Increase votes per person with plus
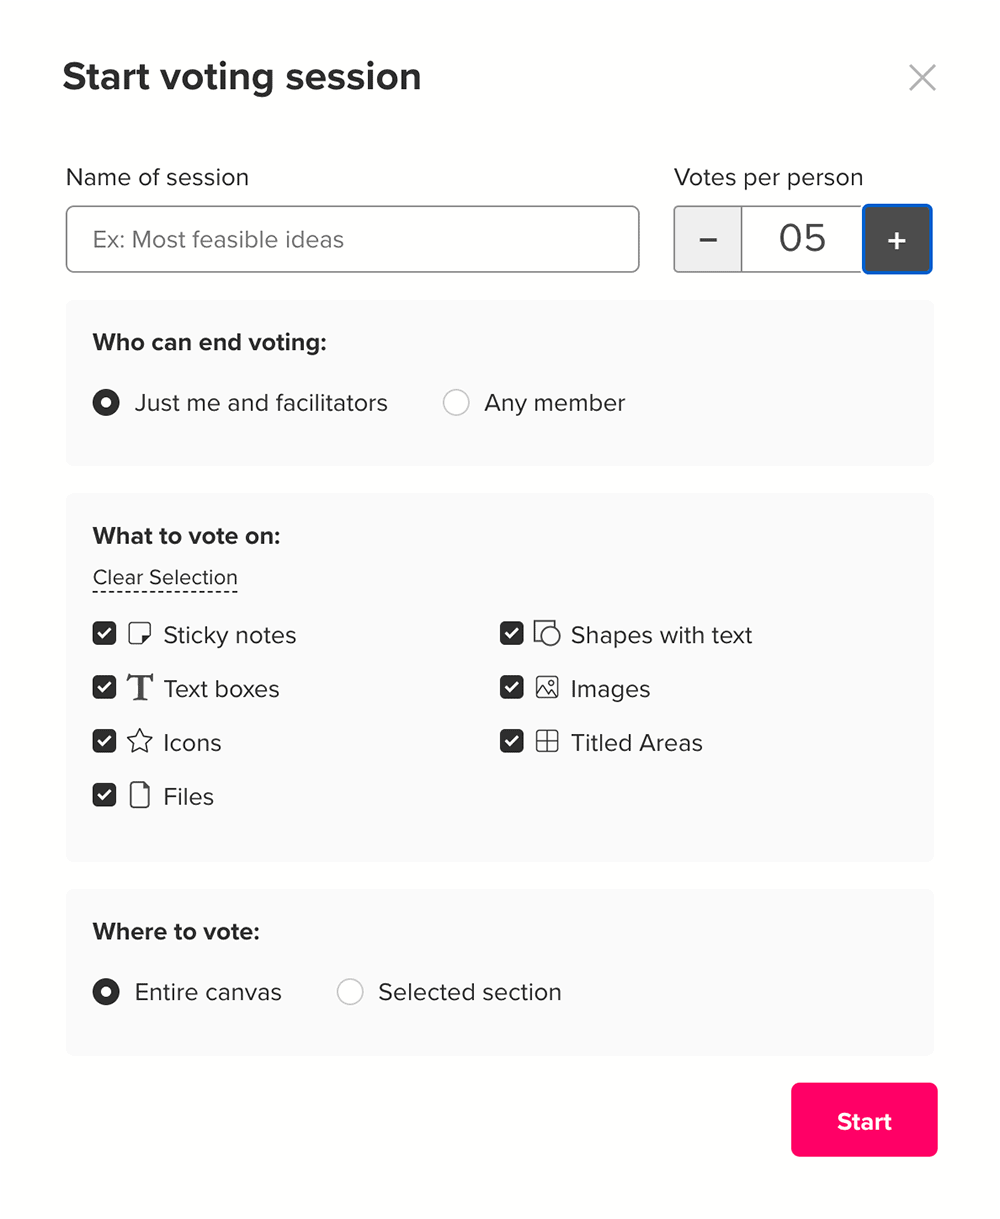1000x1219 pixels. click(897, 239)
